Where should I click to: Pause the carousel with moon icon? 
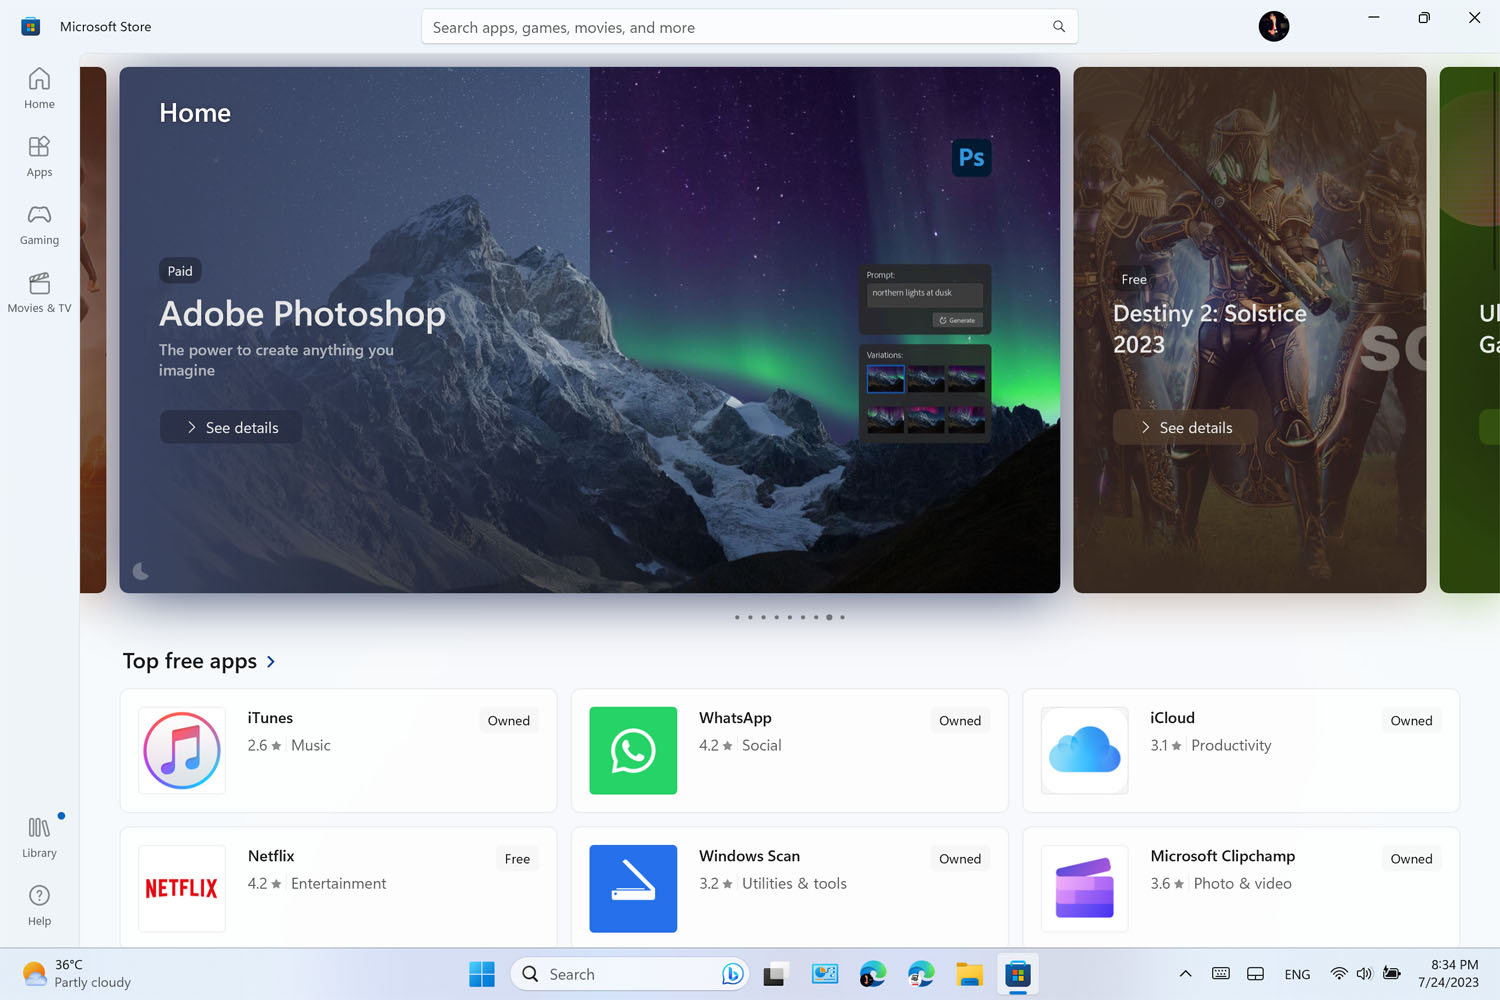(x=141, y=571)
